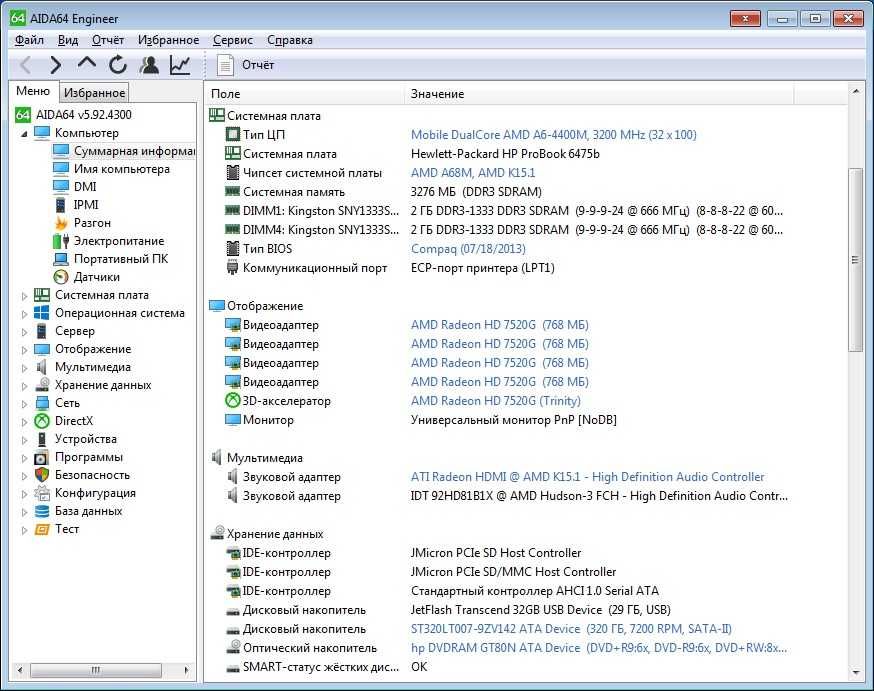
Task: Expand the Сервер tree node
Action: click(x=24, y=332)
